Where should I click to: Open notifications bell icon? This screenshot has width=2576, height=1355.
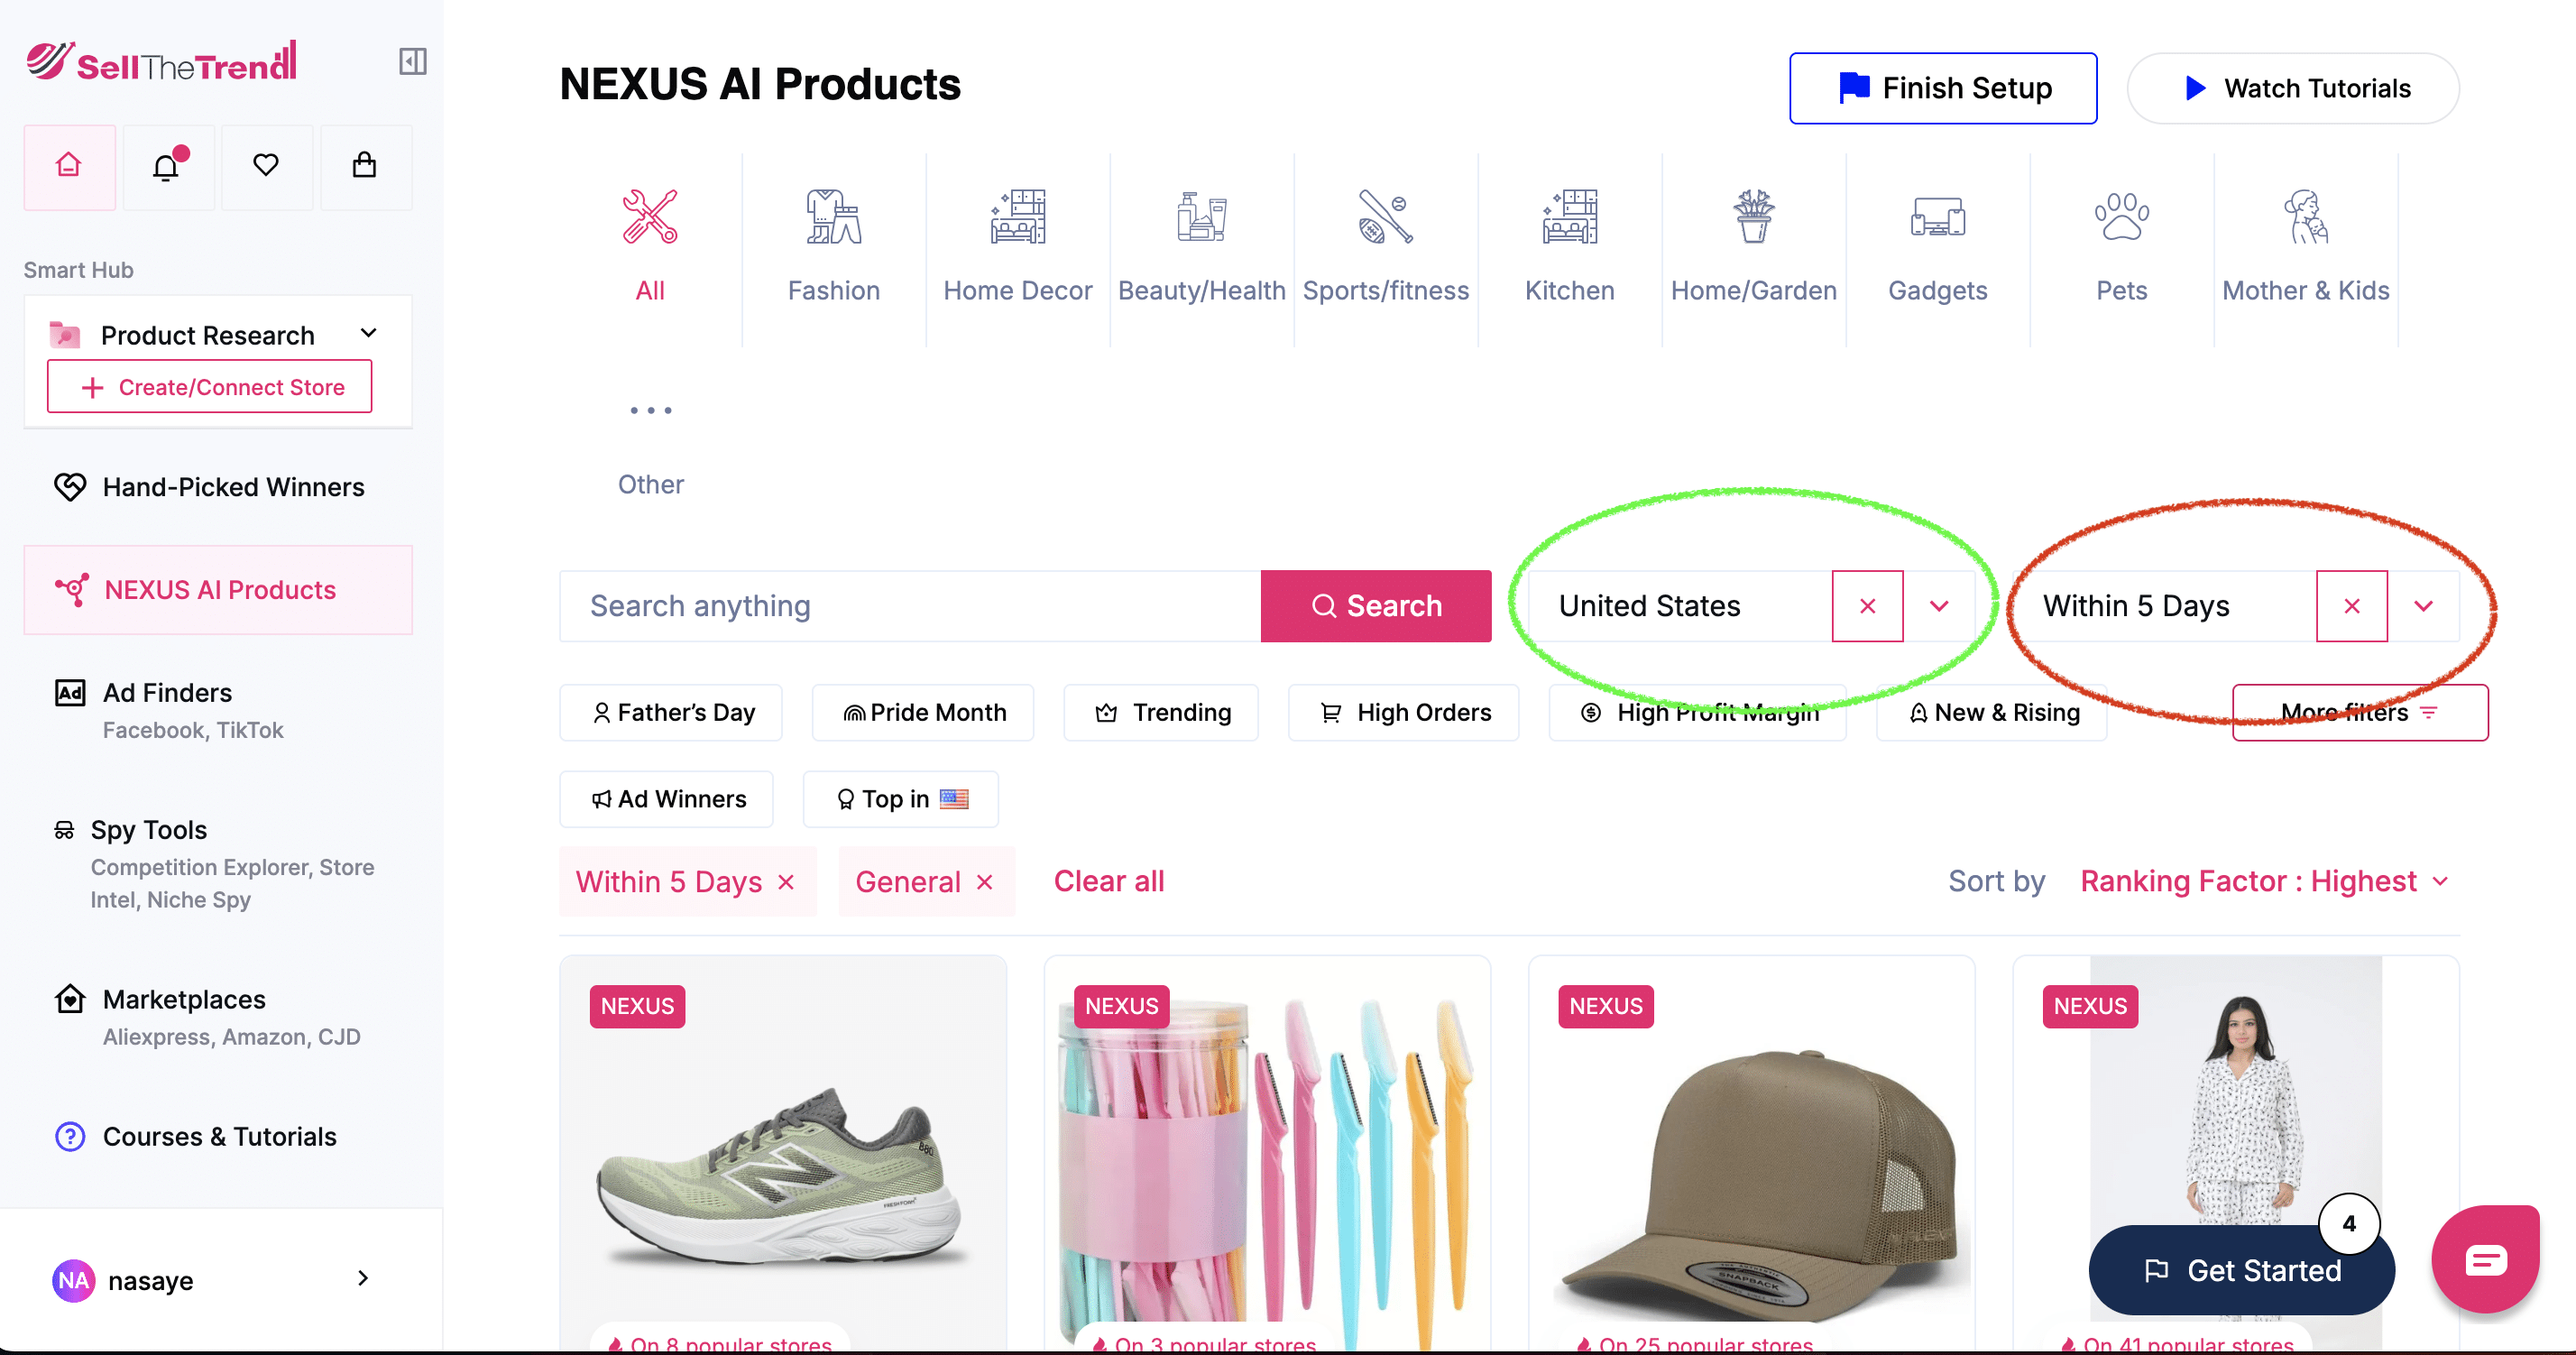coord(167,166)
